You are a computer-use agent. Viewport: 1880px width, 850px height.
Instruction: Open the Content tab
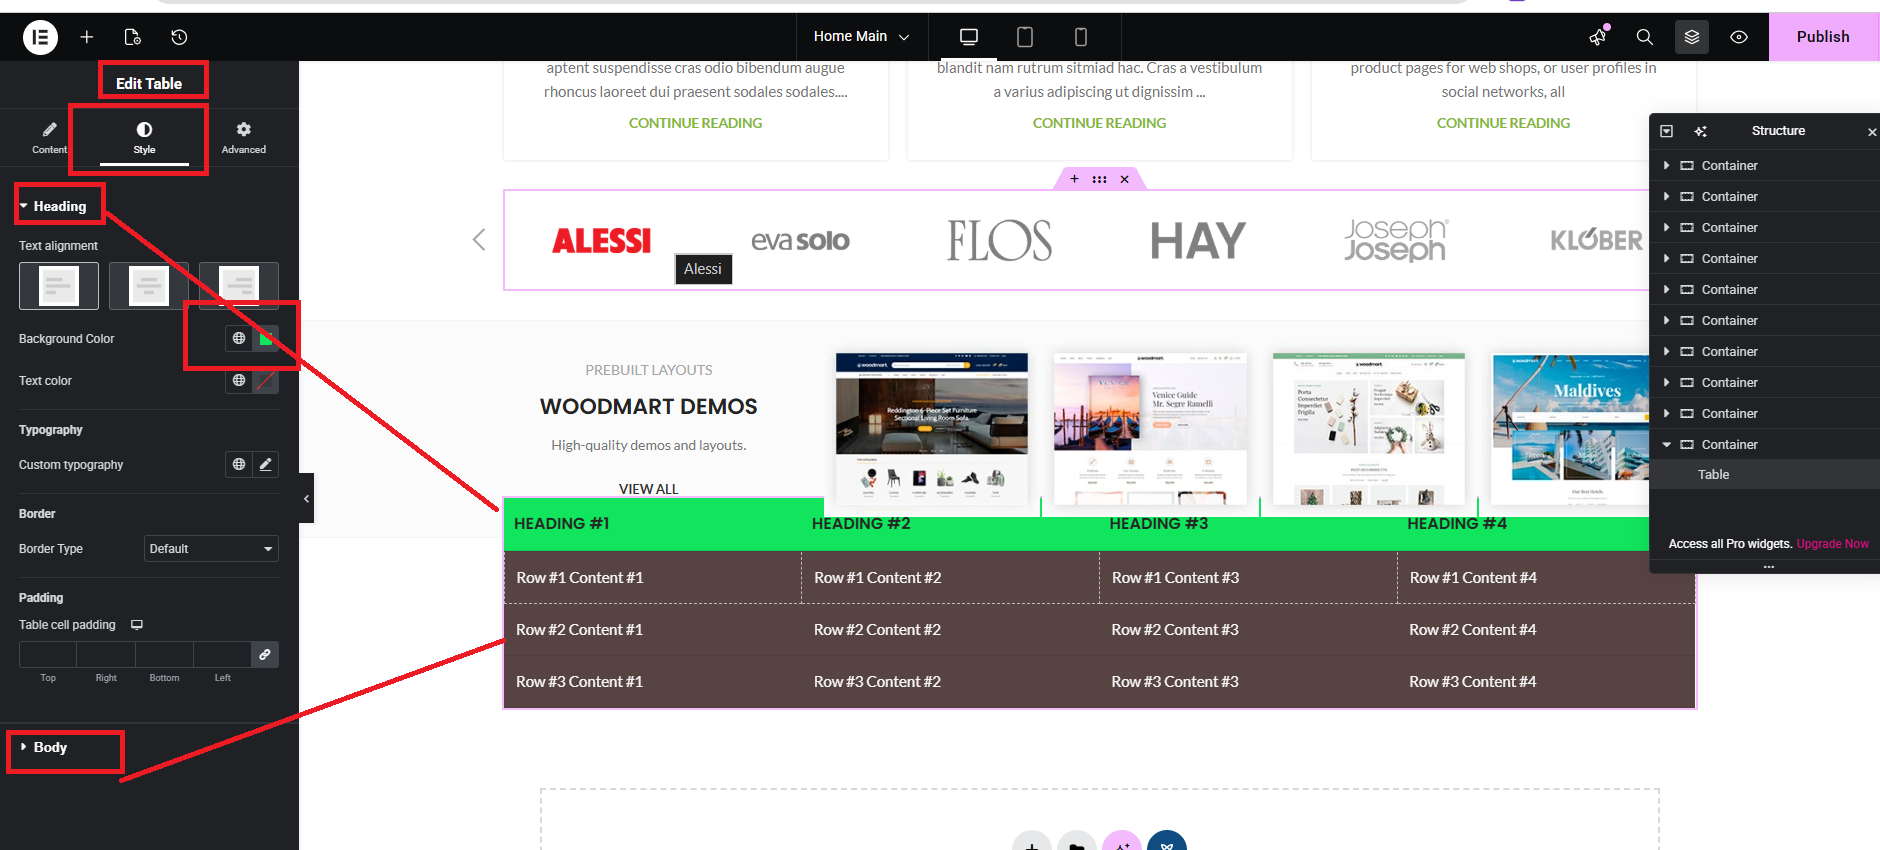point(49,138)
